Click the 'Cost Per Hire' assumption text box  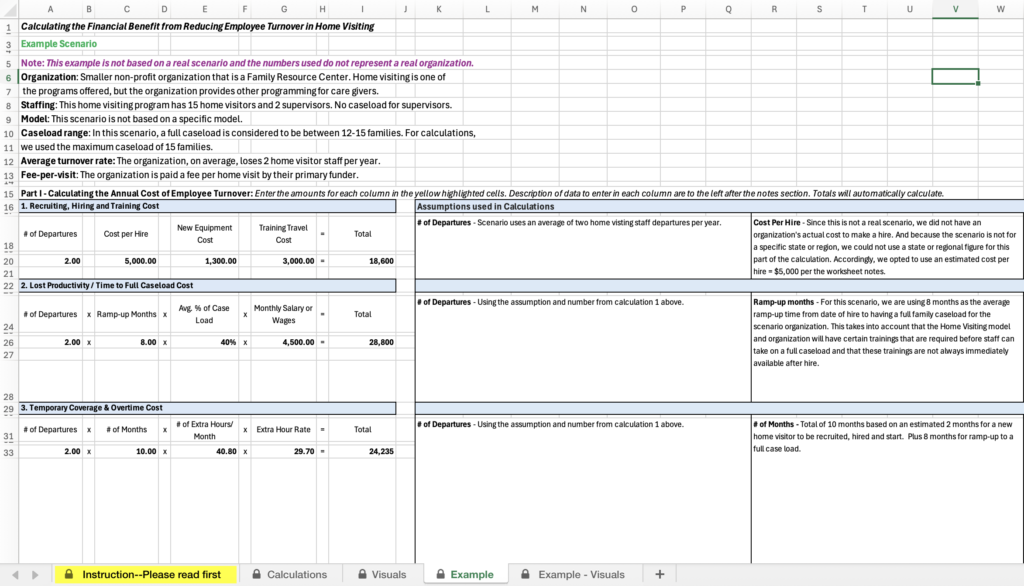pos(887,247)
